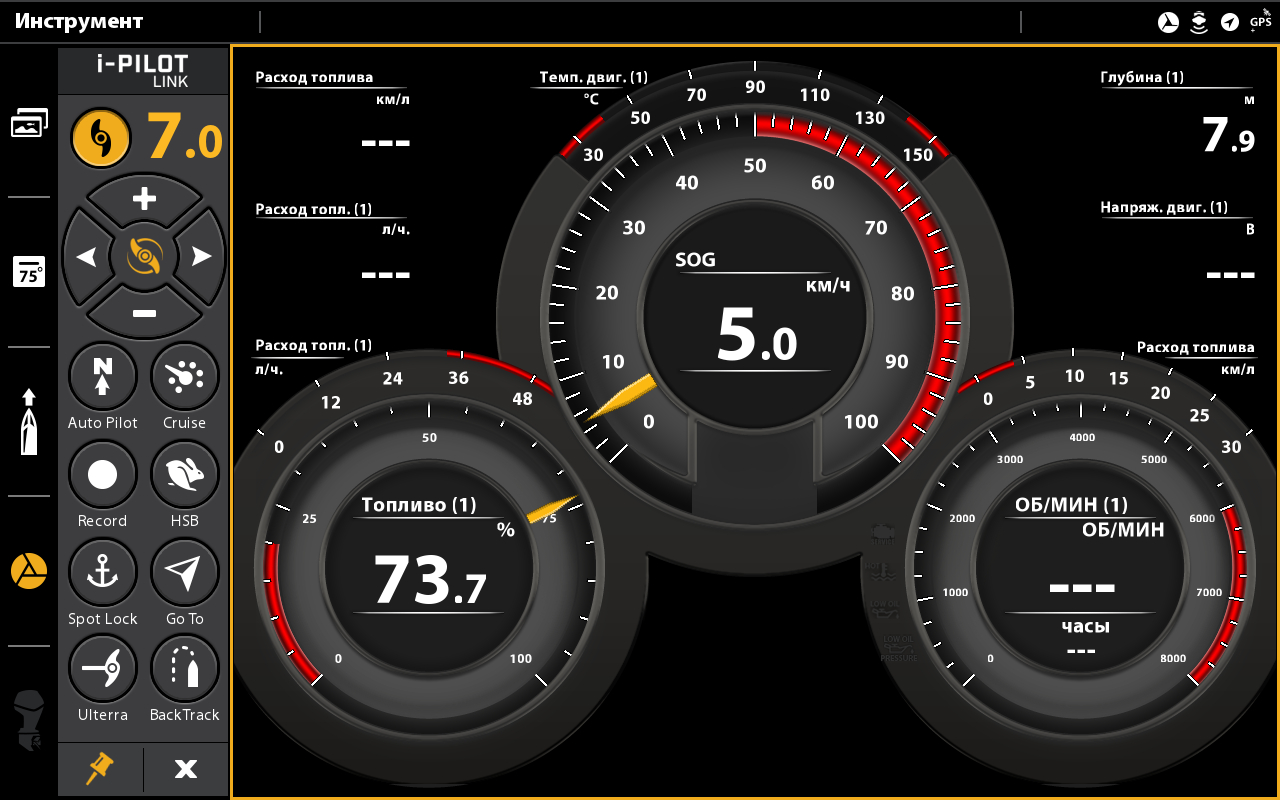Screen dimensions: 1280x800
Task: Select the boat heading sidebar icon
Action: (29, 421)
